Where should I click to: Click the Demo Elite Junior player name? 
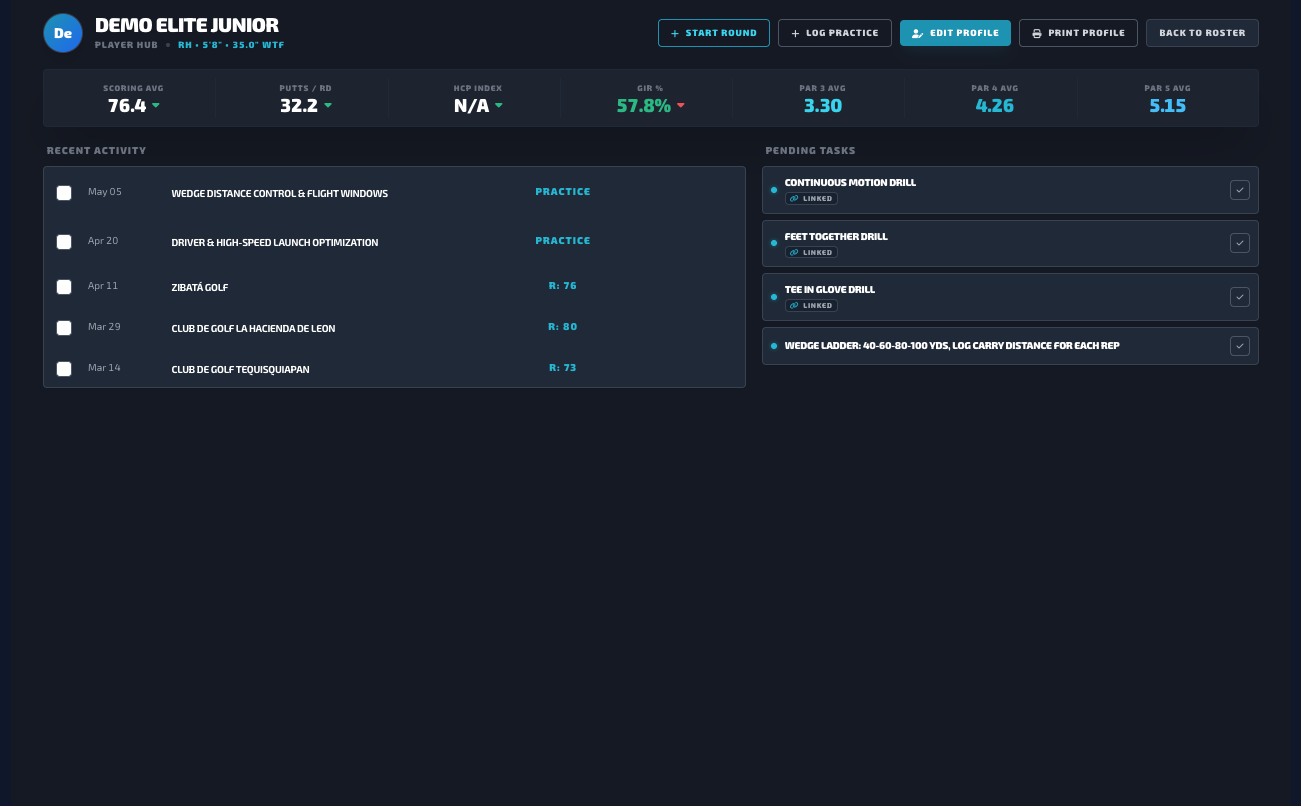(187, 25)
